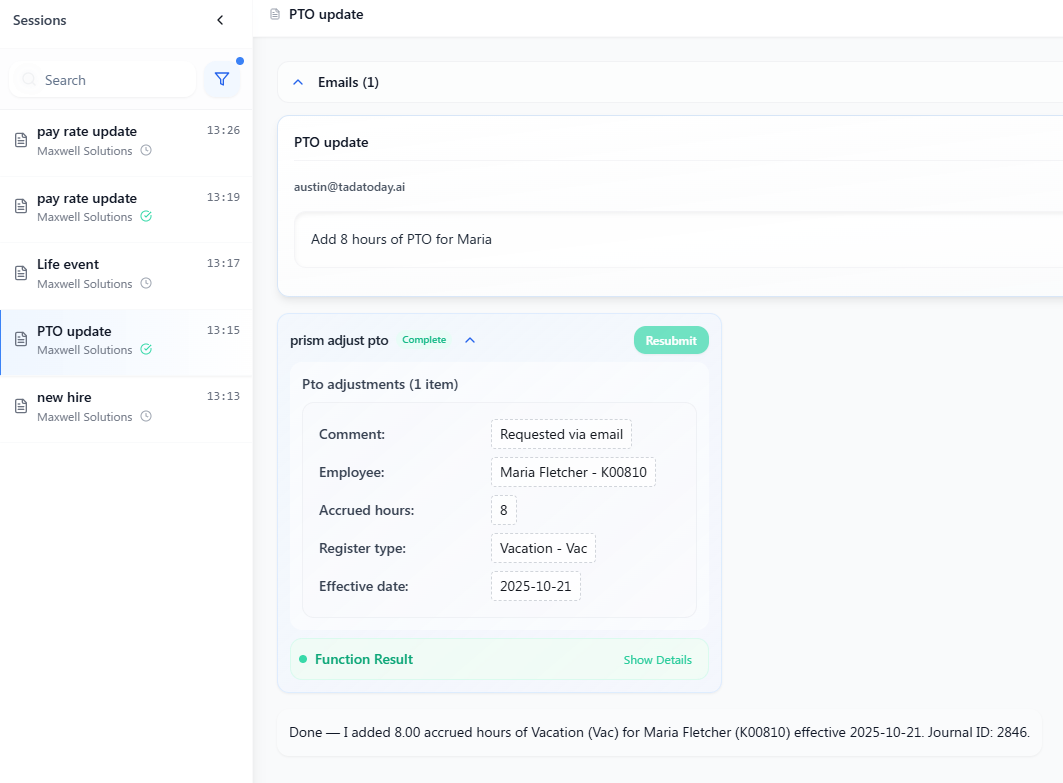This screenshot has width=1063, height=783.
Task: Click the clock status icon on the 13:26 pay rate update
Action: point(146,150)
